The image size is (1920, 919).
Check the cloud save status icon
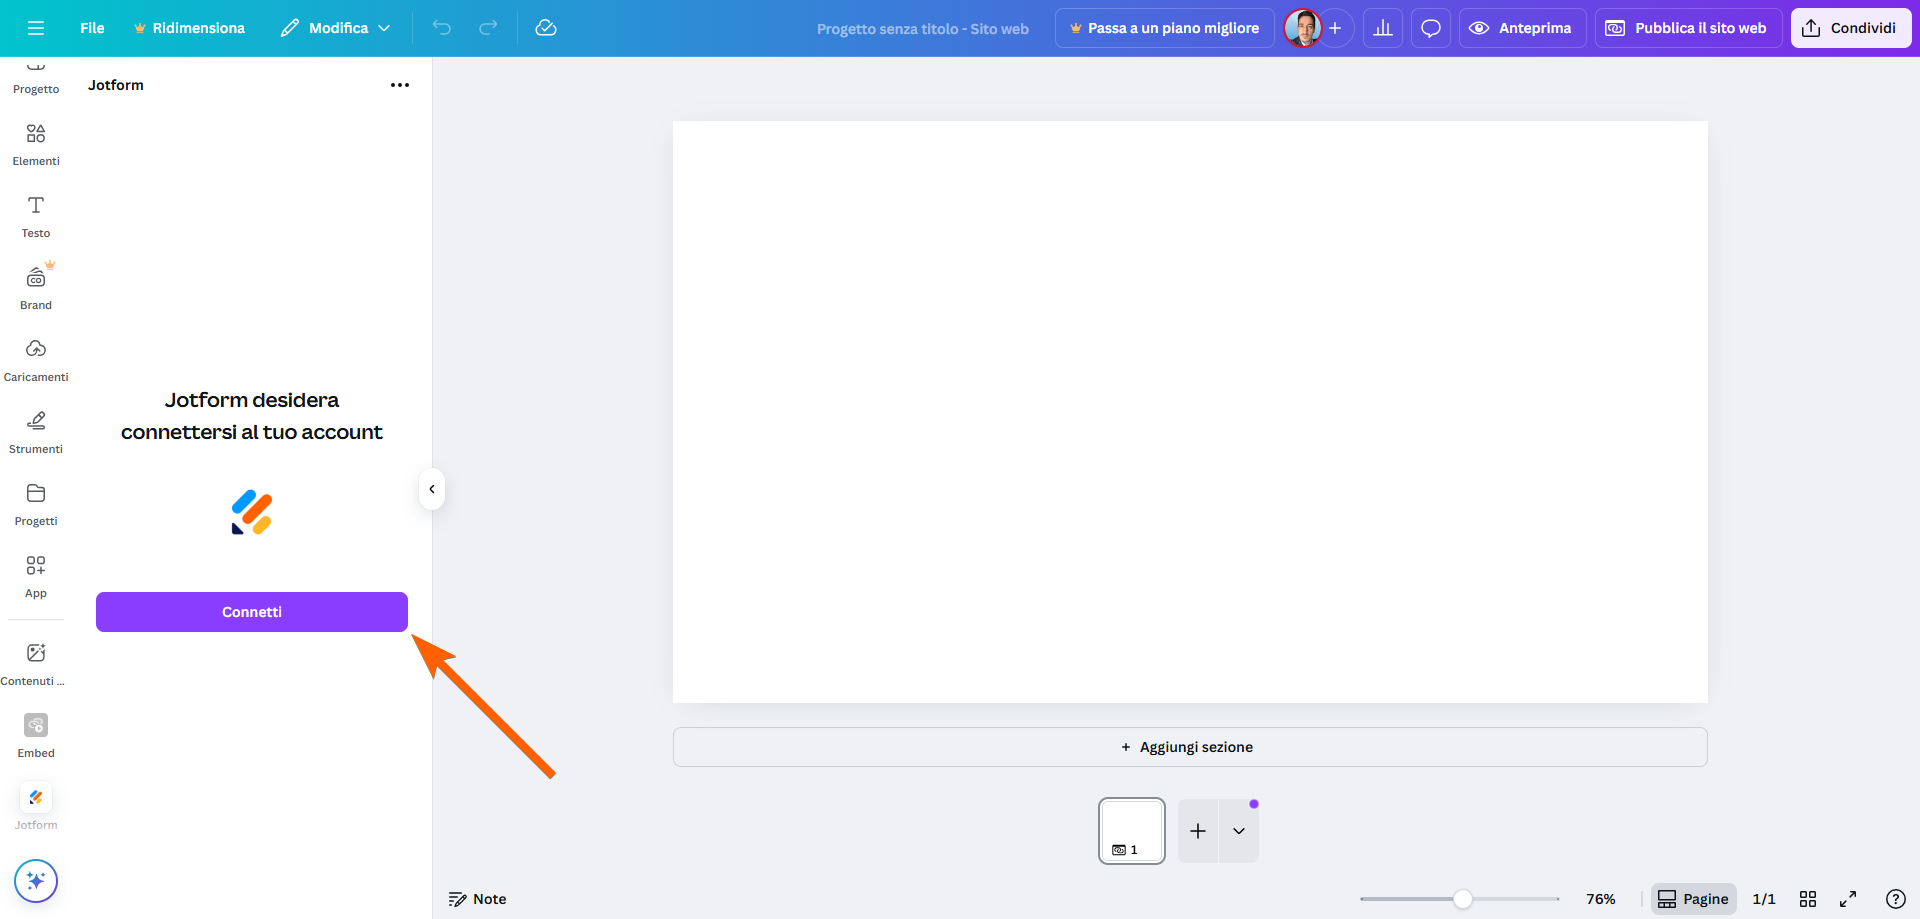pos(546,28)
